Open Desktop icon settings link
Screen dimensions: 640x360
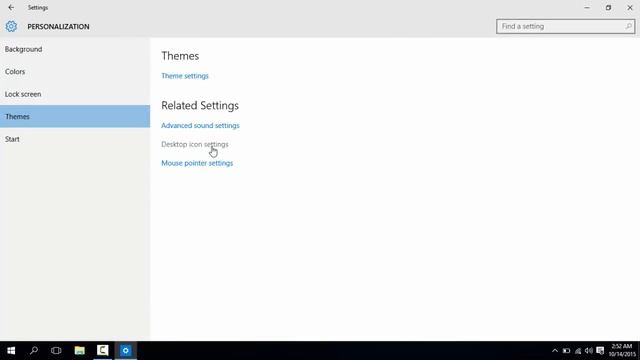click(195, 144)
